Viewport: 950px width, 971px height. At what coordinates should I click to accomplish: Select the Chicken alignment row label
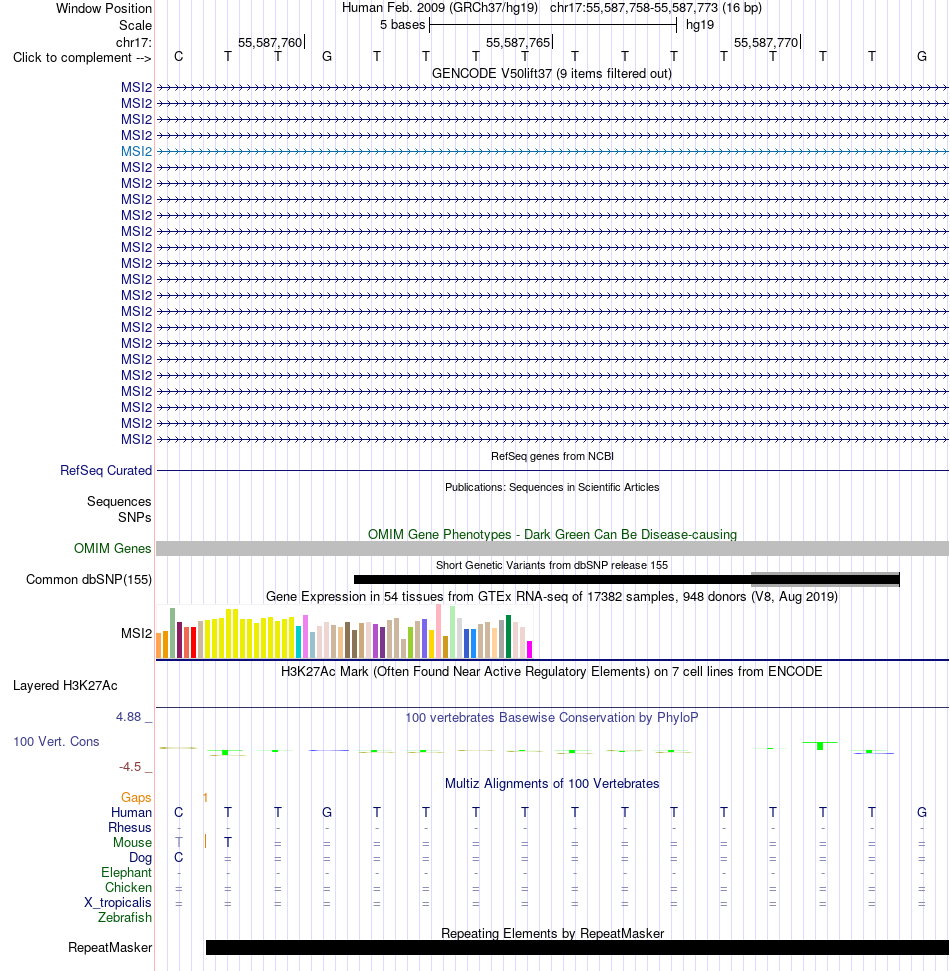point(128,887)
